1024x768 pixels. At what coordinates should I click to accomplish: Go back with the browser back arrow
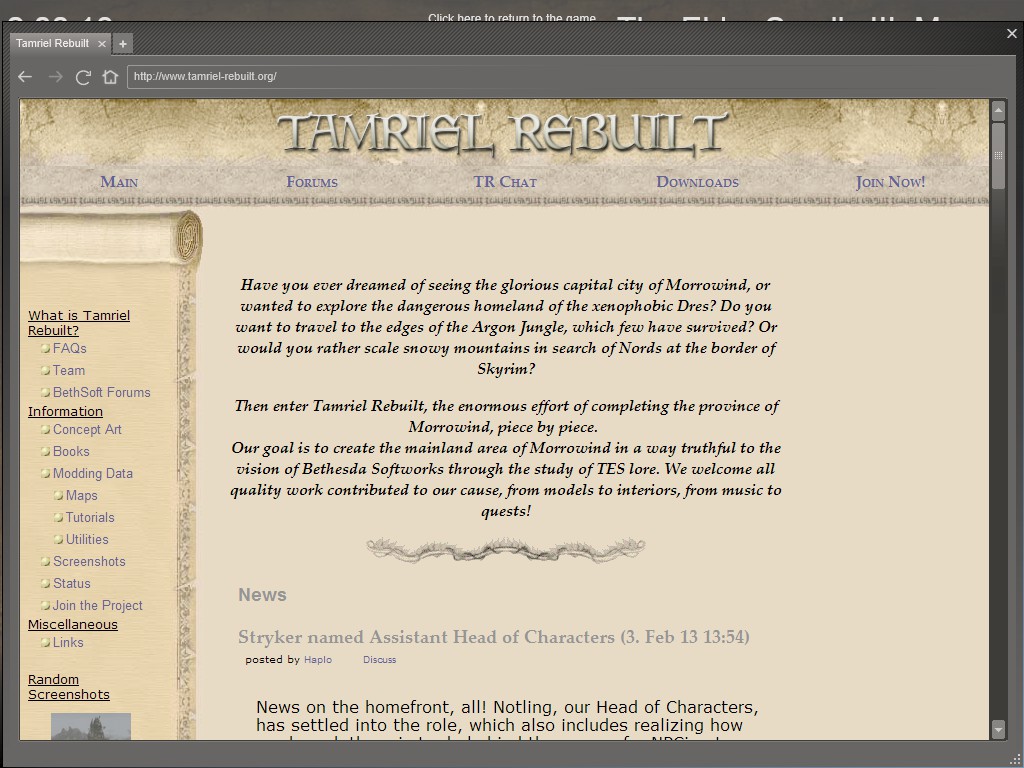(x=25, y=77)
